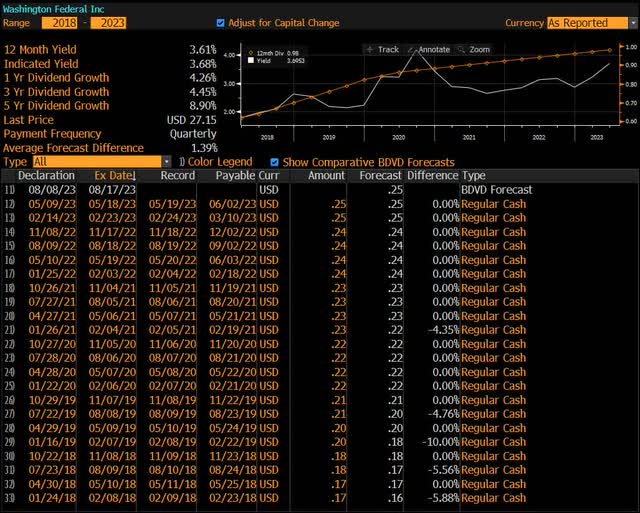Toggle the Show Comparative BDVD Forecasts checkbox
Image resolution: width=640 pixels, height=513 pixels.
coord(274,162)
